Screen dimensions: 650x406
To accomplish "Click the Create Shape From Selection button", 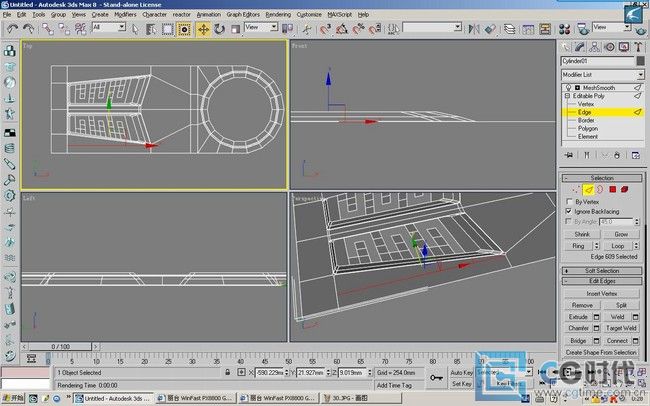I will pos(601,352).
